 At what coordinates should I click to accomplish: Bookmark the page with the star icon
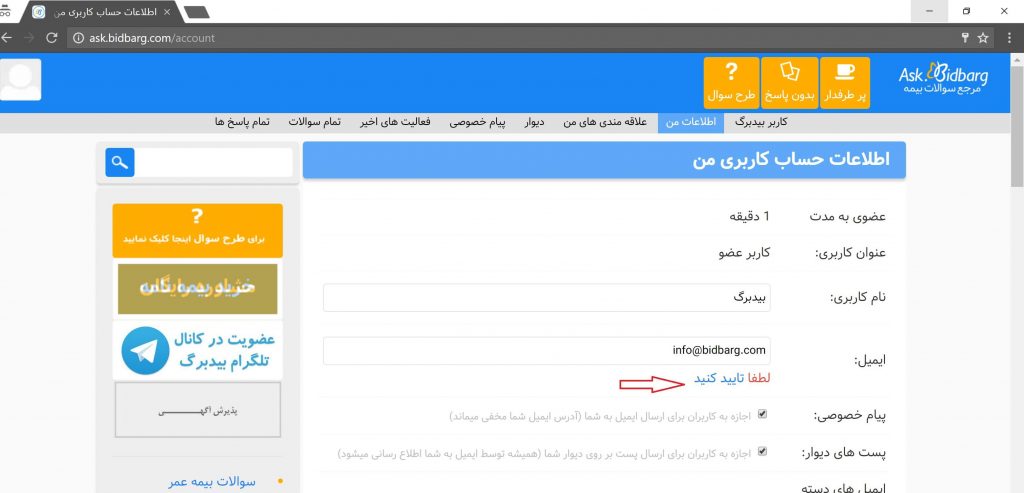pyautogui.click(x=983, y=38)
